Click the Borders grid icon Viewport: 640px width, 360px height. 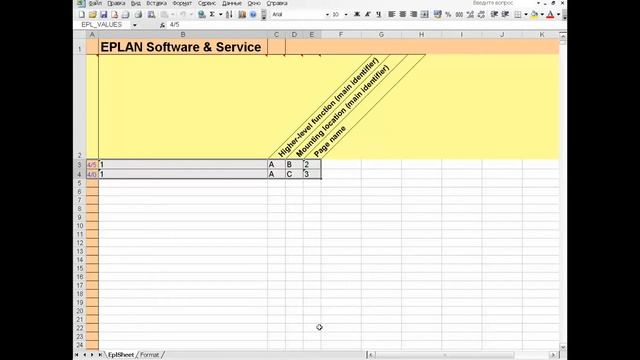[x=518, y=15]
